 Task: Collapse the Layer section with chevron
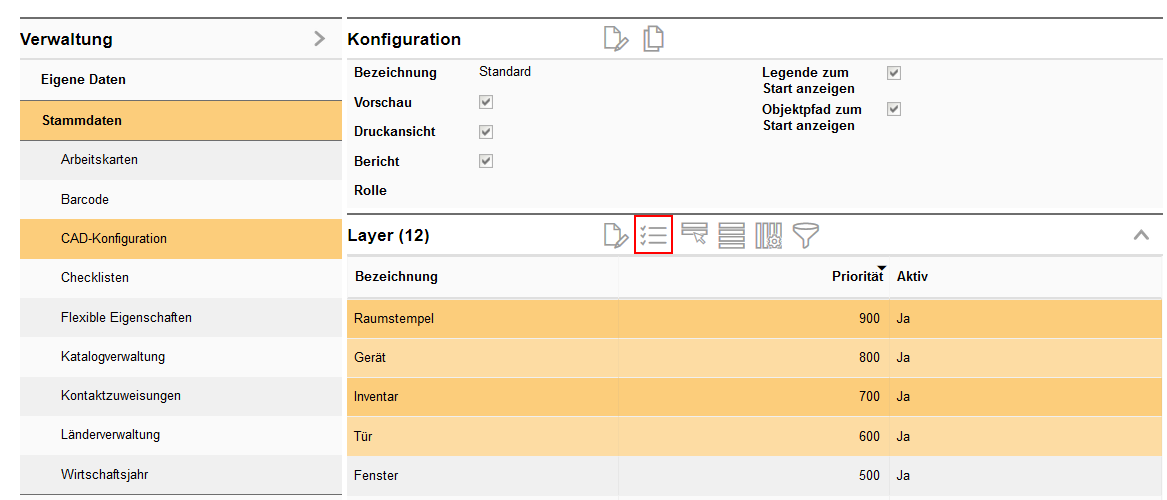point(1140,236)
